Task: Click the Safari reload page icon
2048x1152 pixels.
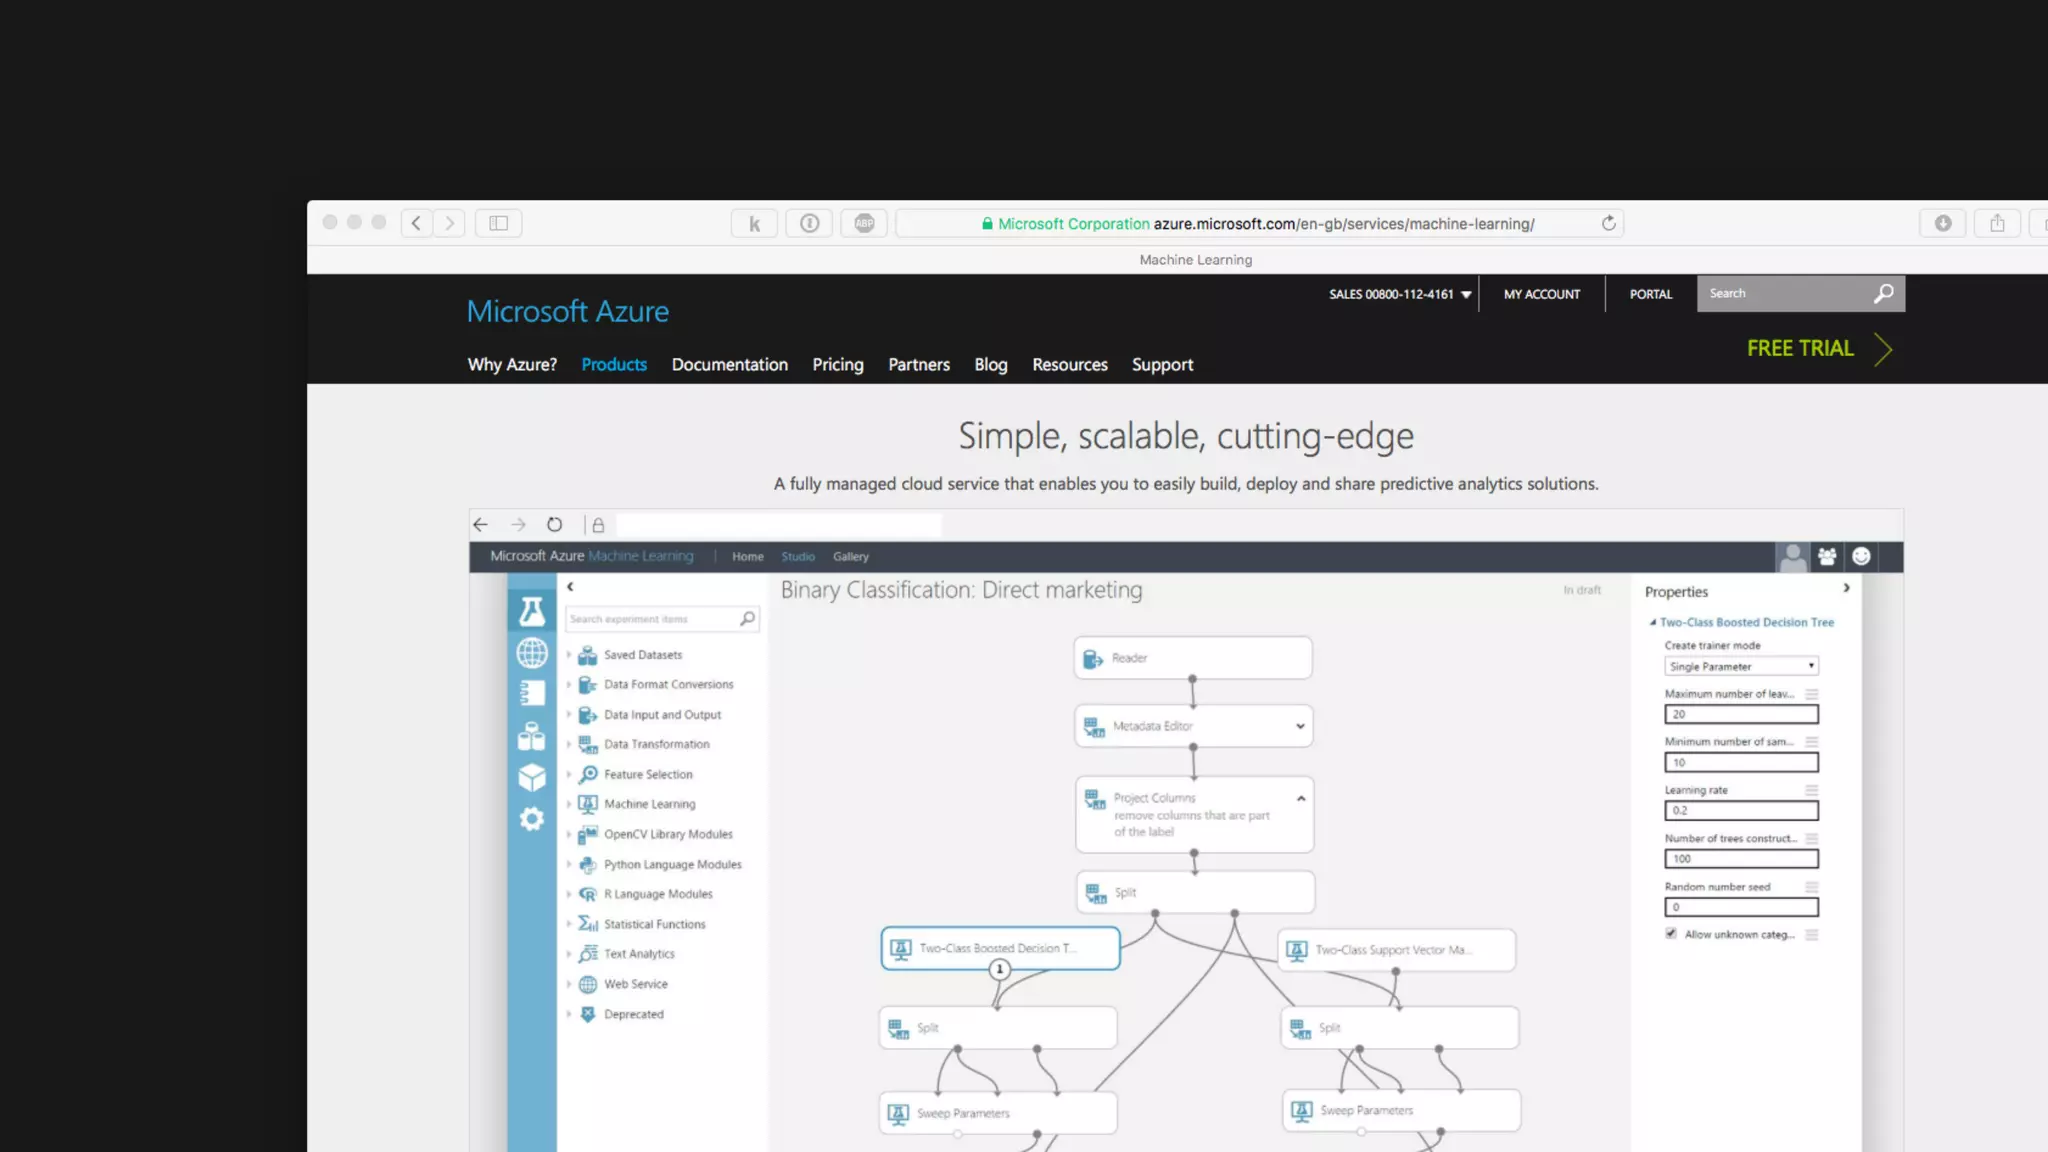Action: pos(1608,223)
